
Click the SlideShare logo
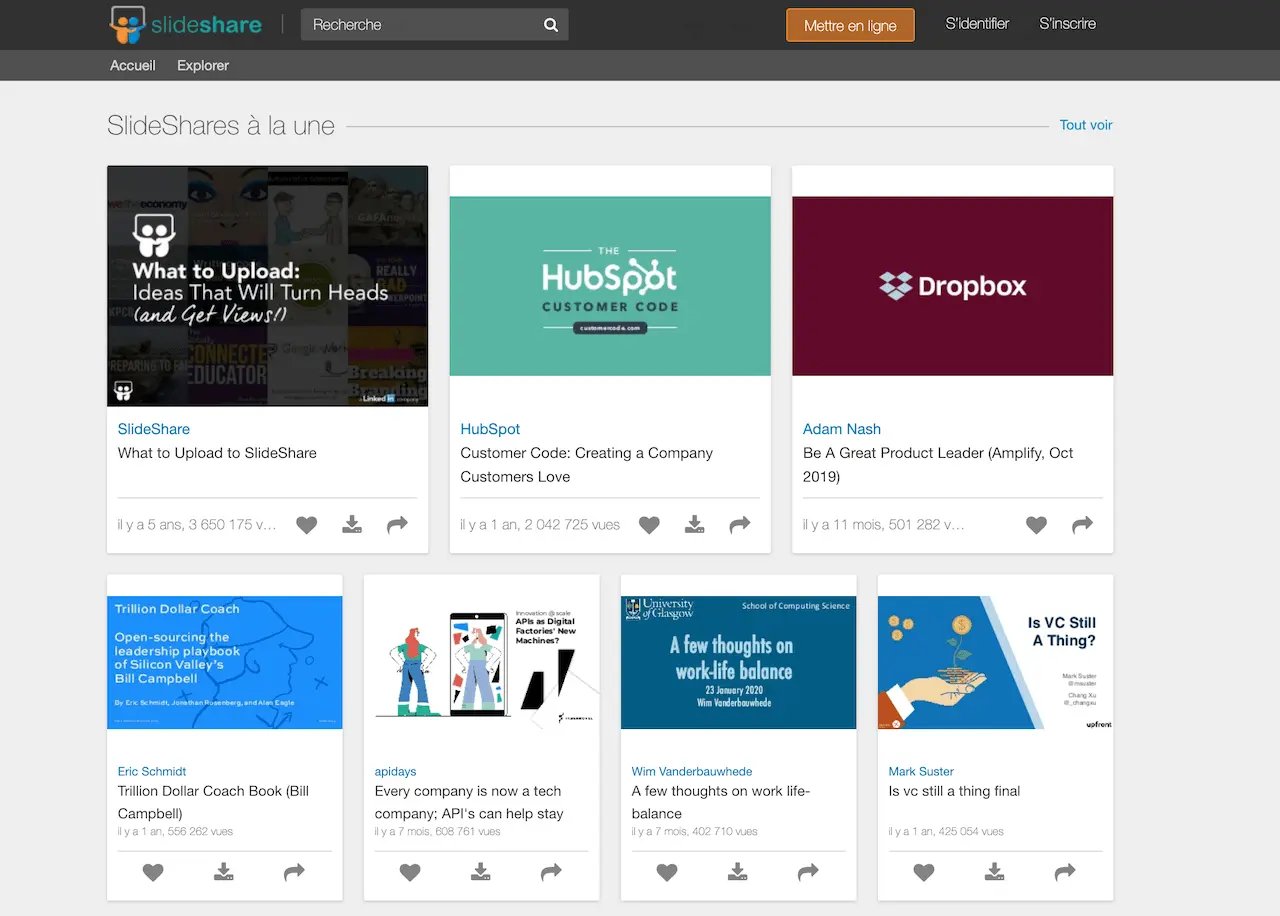coord(186,24)
